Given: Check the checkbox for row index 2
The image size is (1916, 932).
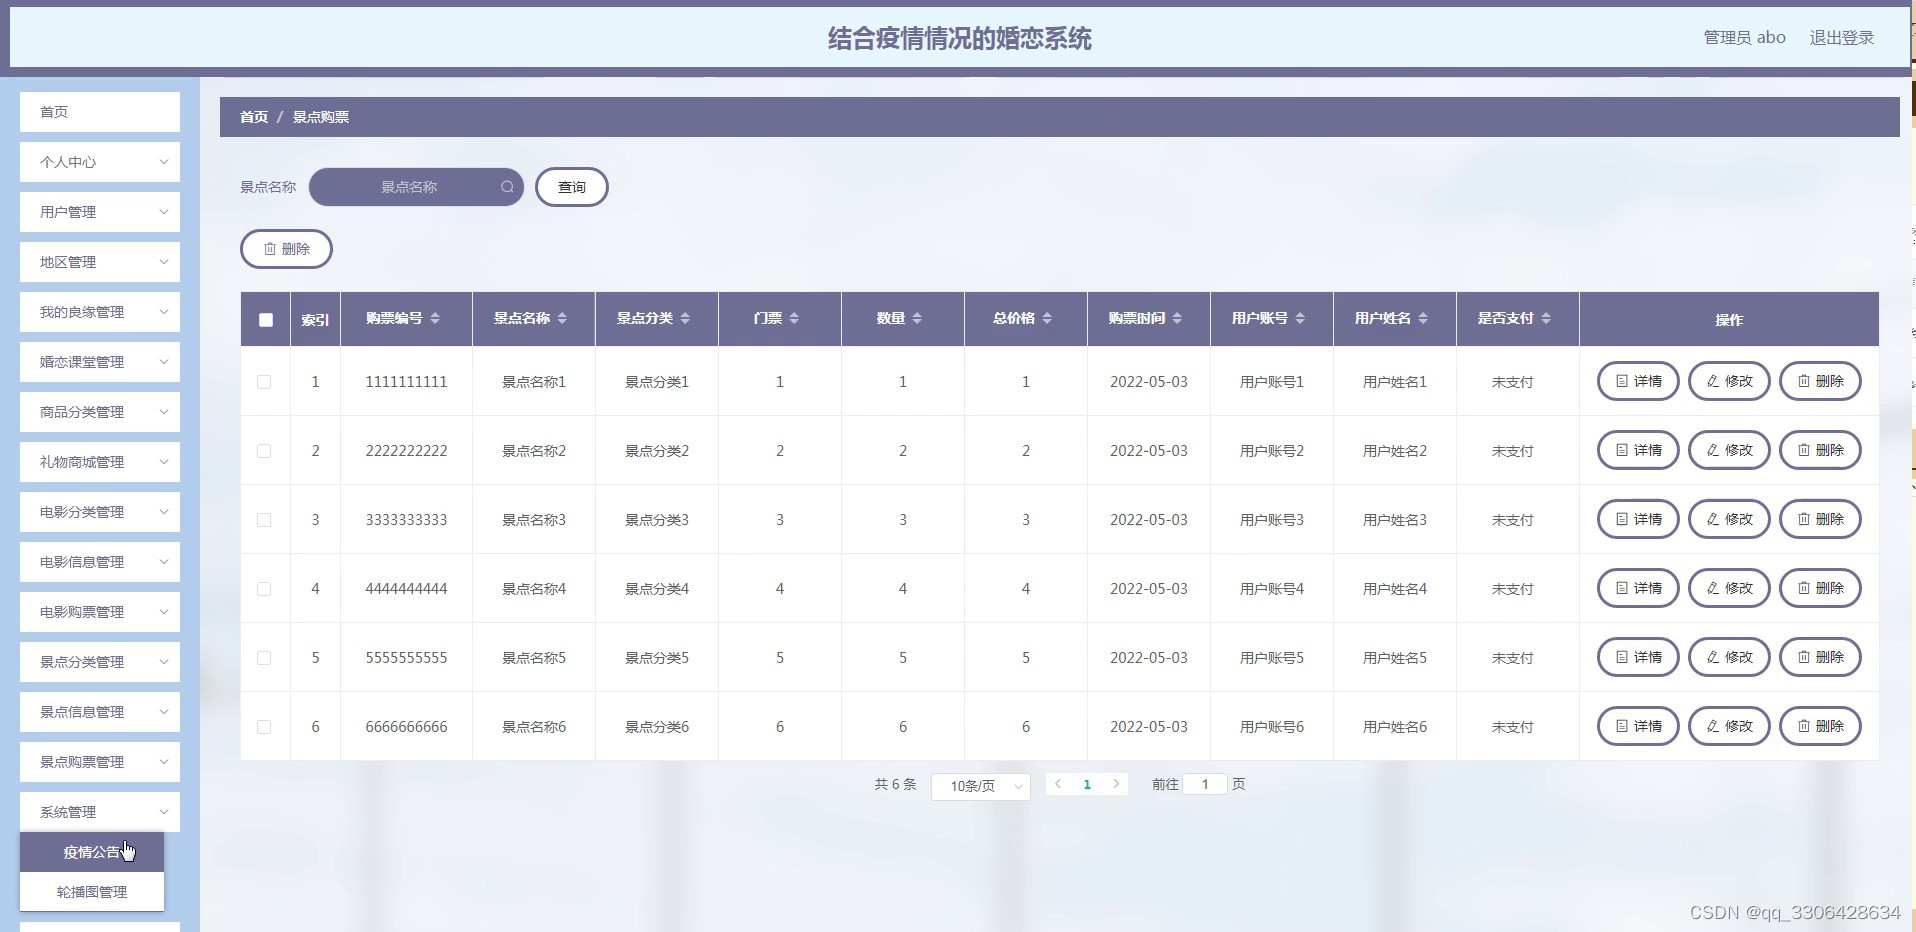Looking at the screenshot, I should pyautogui.click(x=264, y=451).
